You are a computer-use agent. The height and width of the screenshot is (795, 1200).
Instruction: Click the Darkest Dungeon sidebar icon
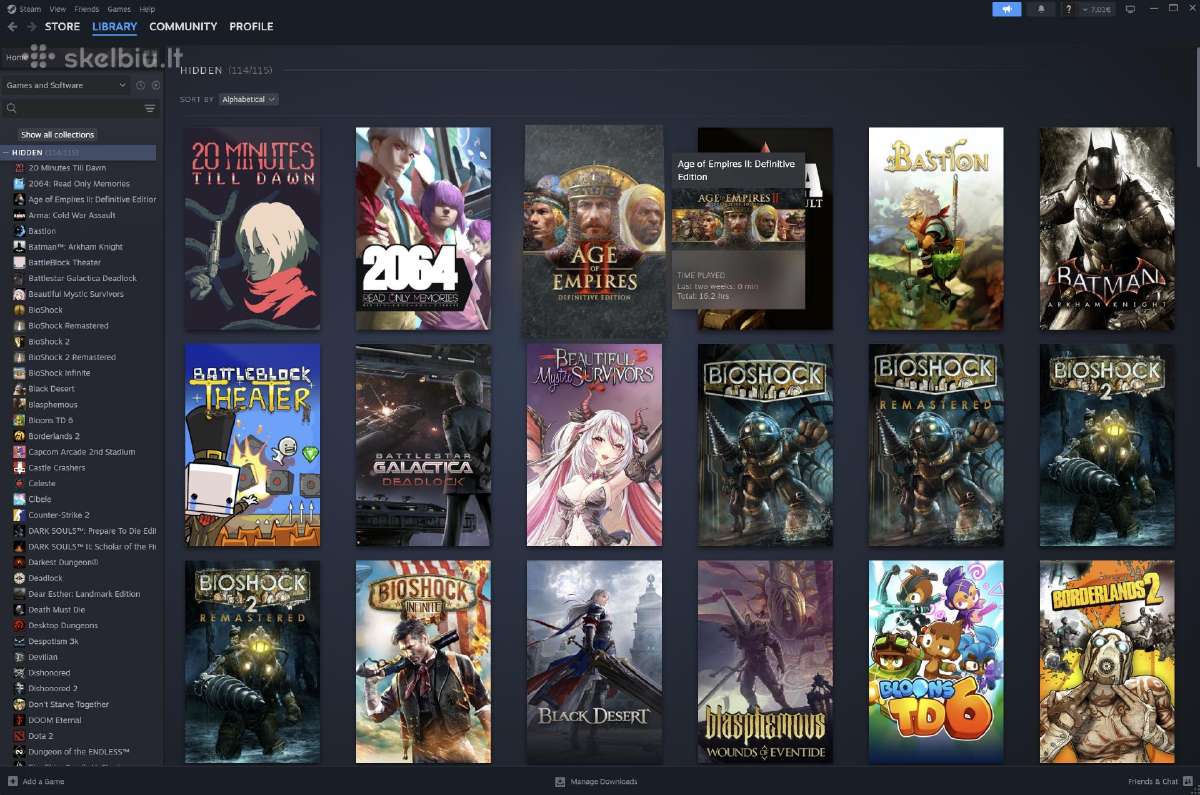19,562
